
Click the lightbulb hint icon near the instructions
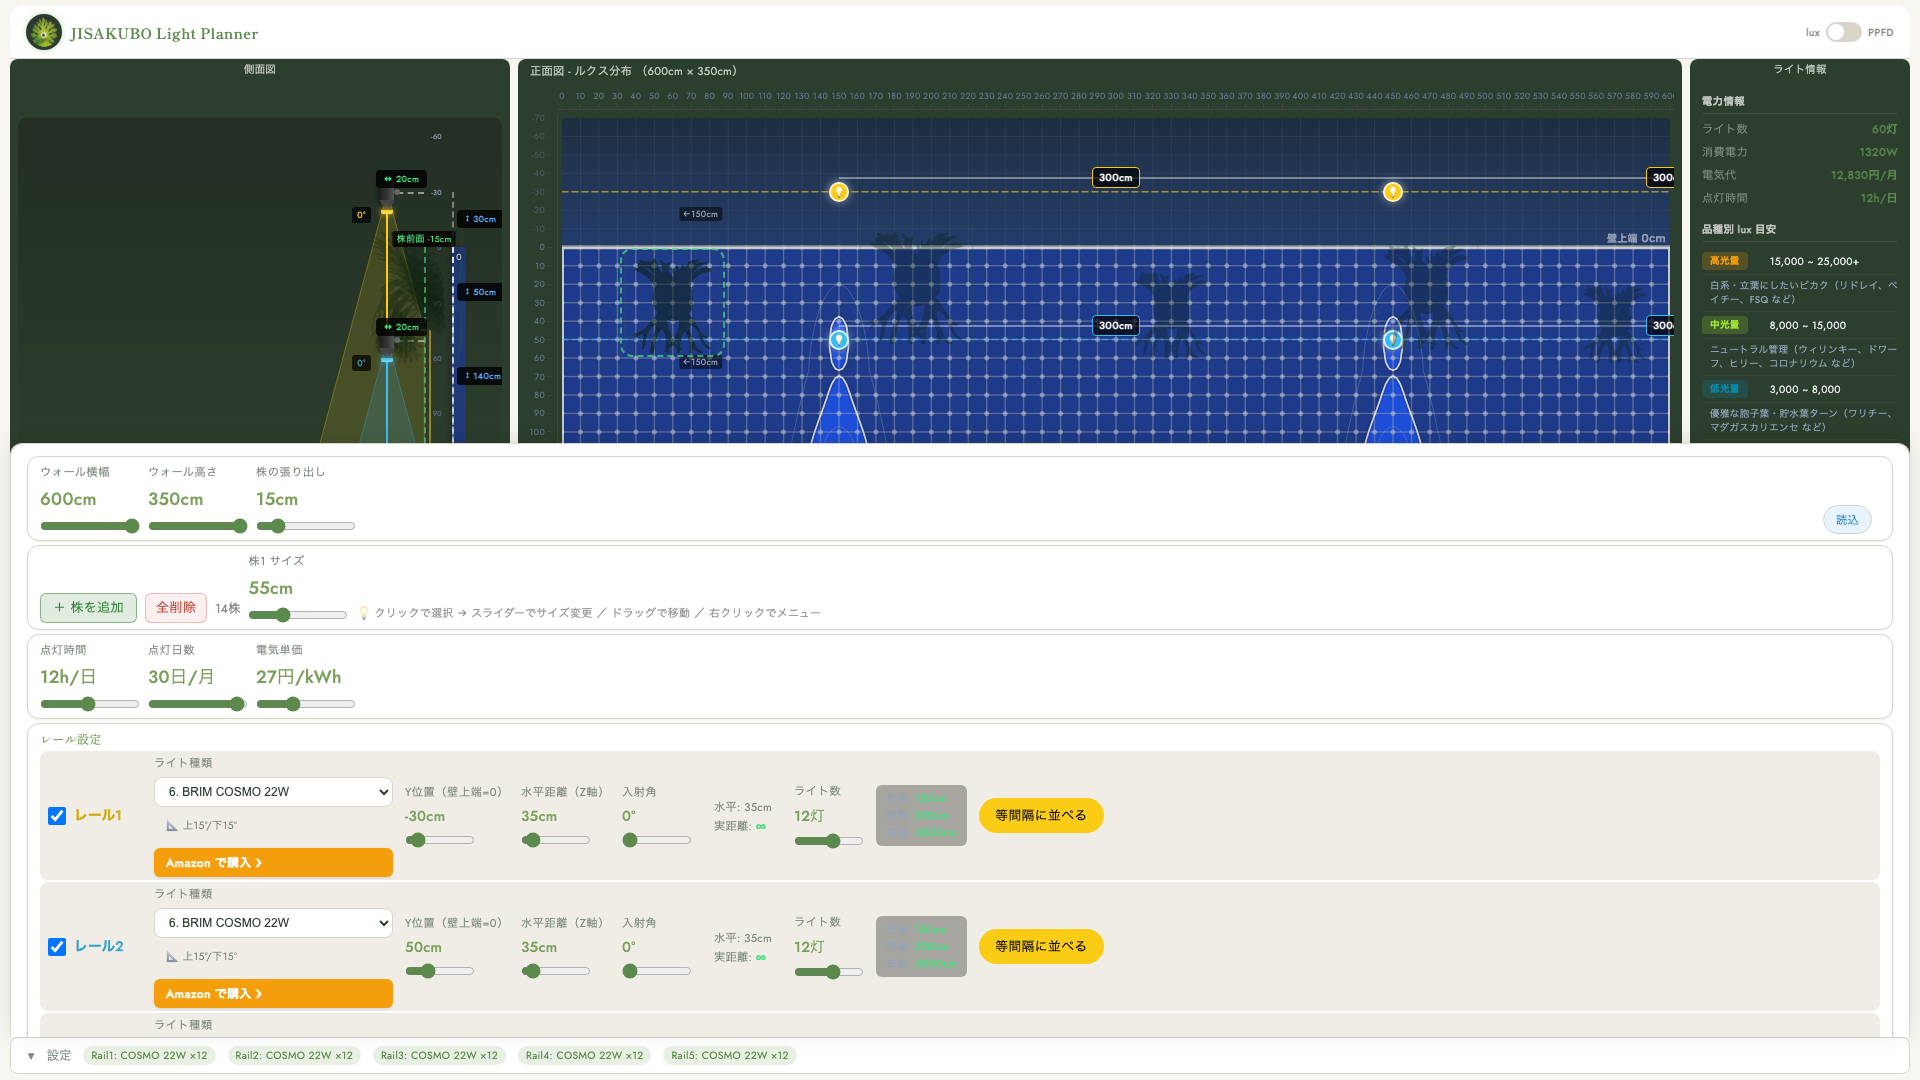coord(364,612)
